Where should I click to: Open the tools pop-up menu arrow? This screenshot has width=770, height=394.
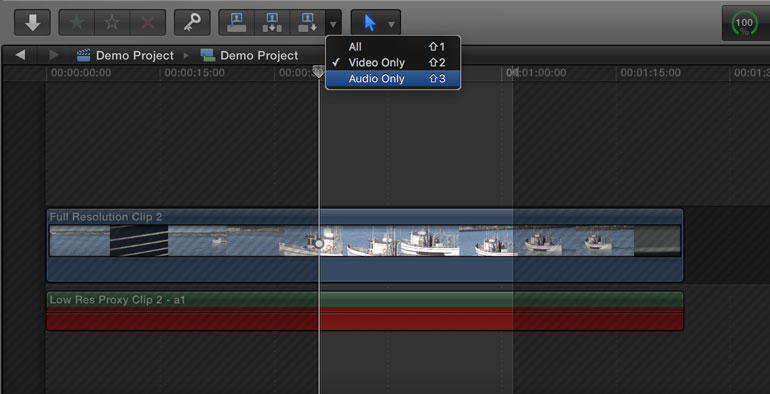click(x=391, y=24)
